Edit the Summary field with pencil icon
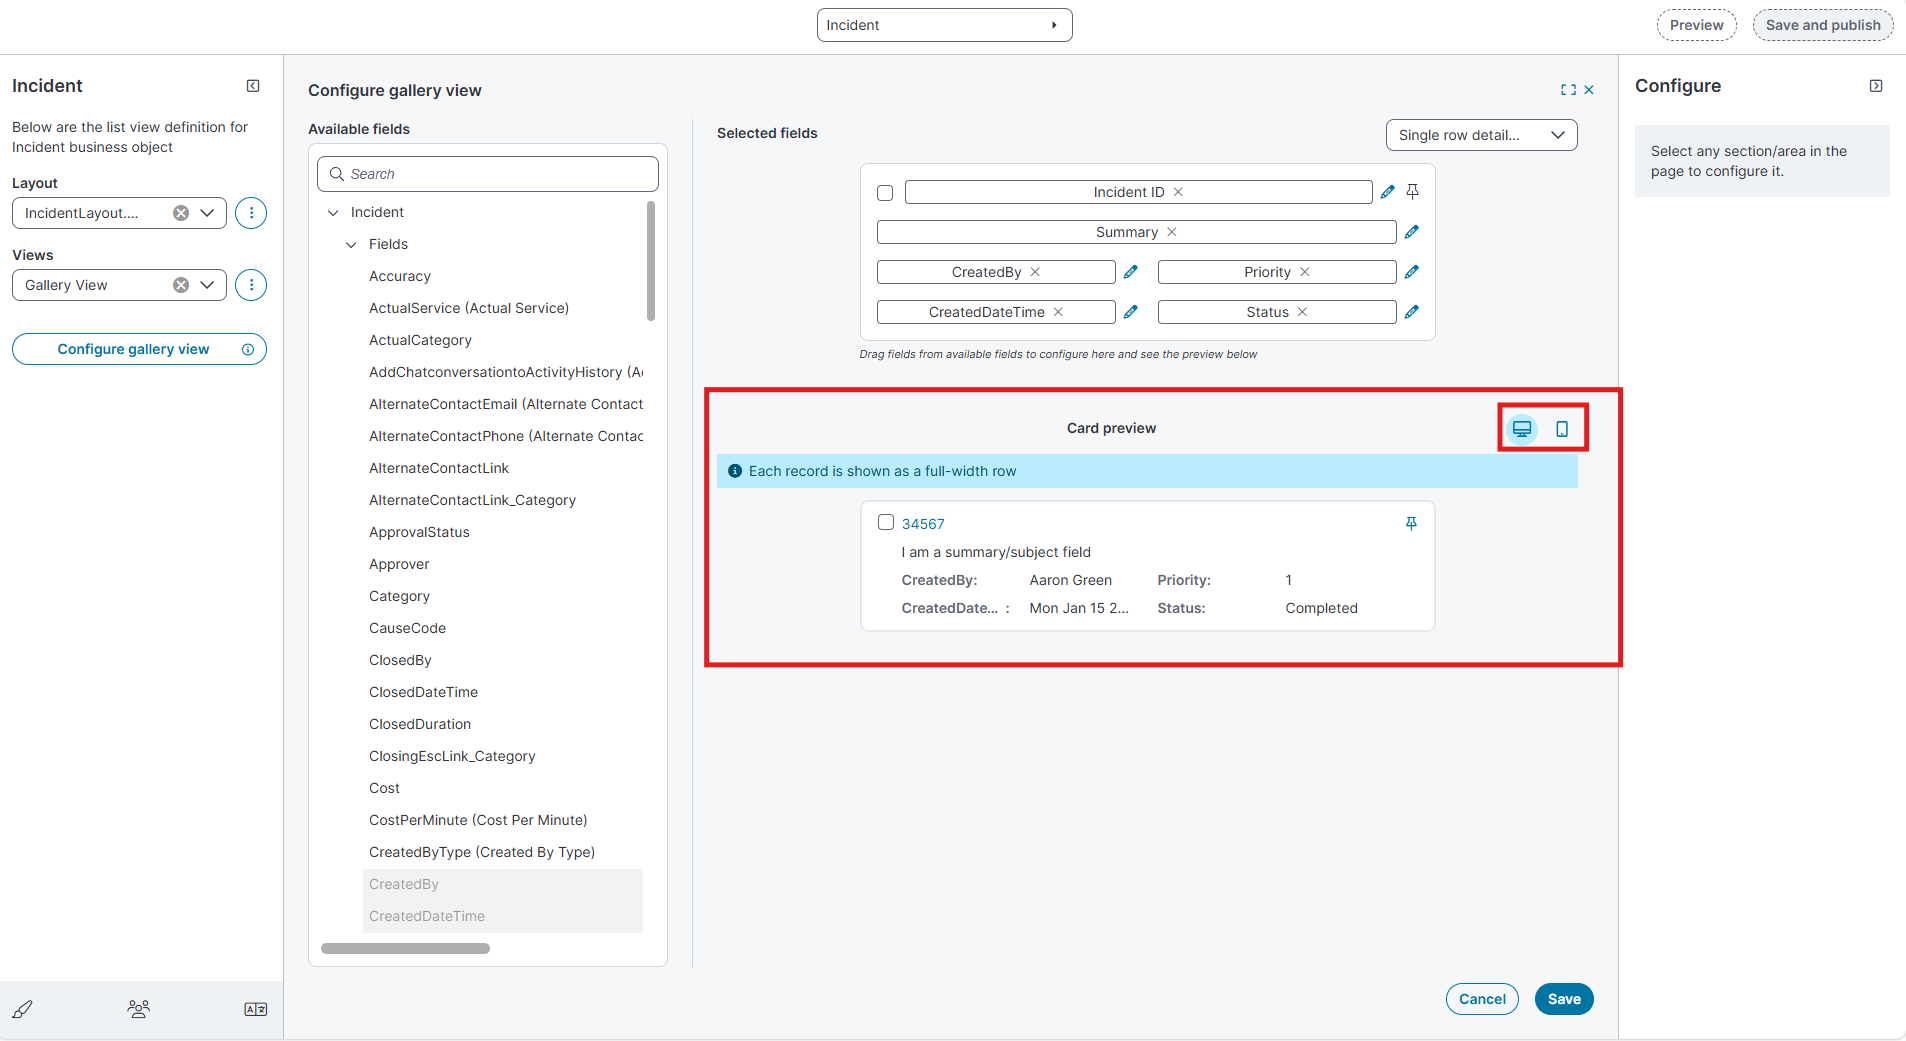 click(x=1411, y=232)
